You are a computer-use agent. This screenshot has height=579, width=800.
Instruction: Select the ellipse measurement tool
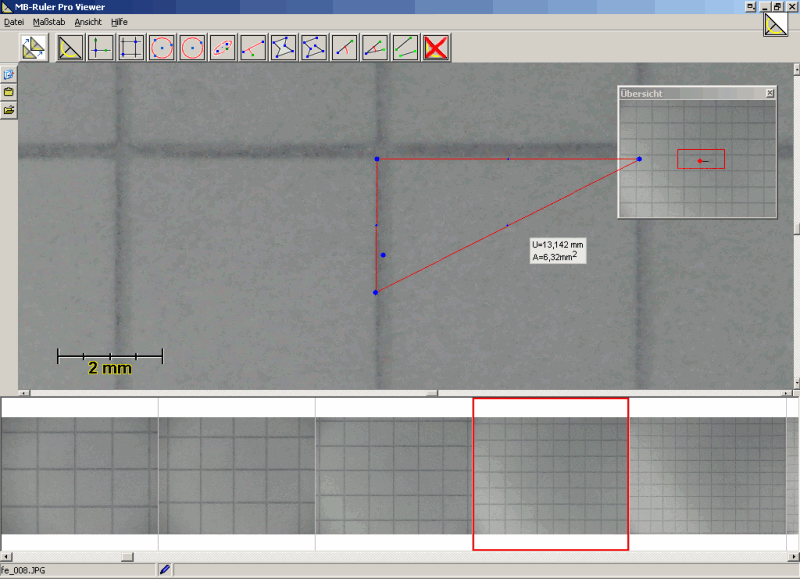pos(223,47)
